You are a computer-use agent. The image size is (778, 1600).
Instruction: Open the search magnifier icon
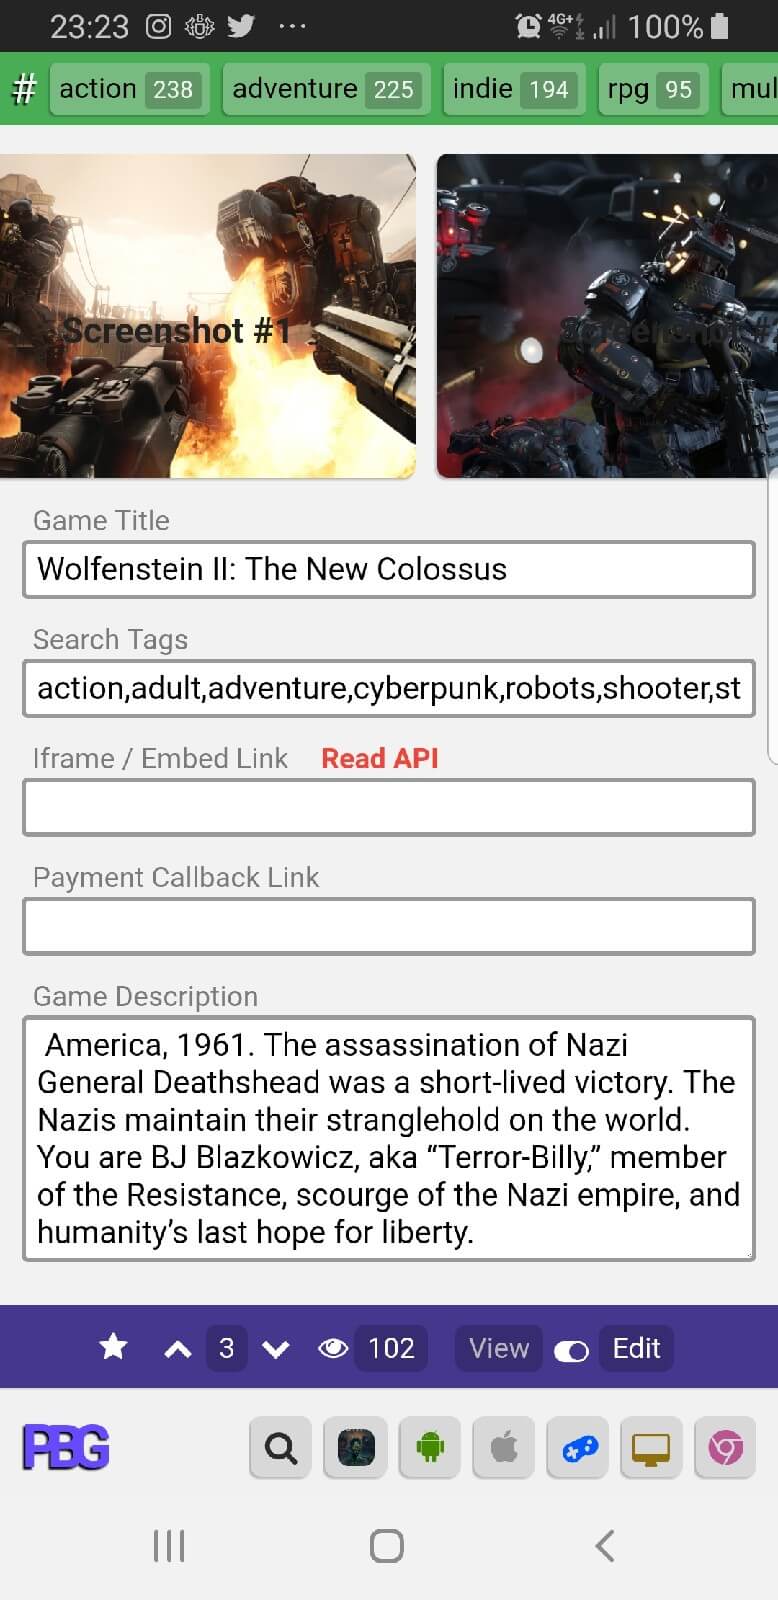pos(281,1447)
